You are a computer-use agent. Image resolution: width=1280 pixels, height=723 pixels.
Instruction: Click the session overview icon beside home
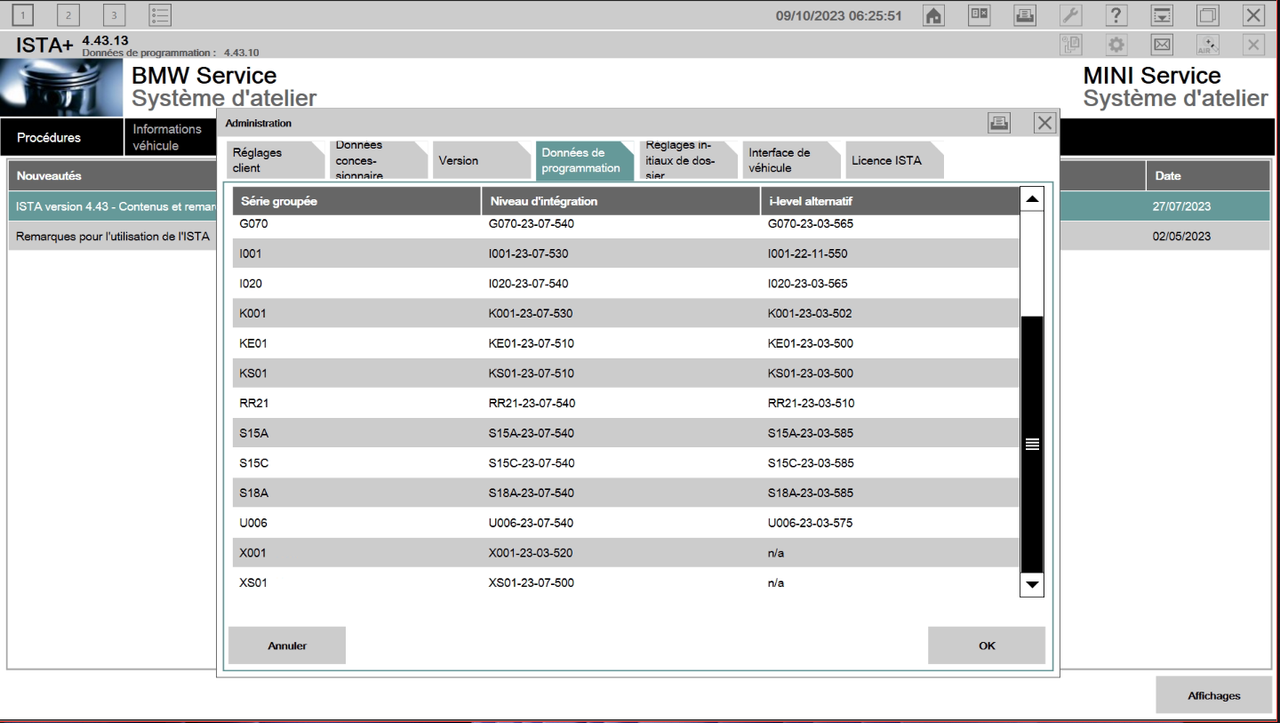[x=979, y=15]
